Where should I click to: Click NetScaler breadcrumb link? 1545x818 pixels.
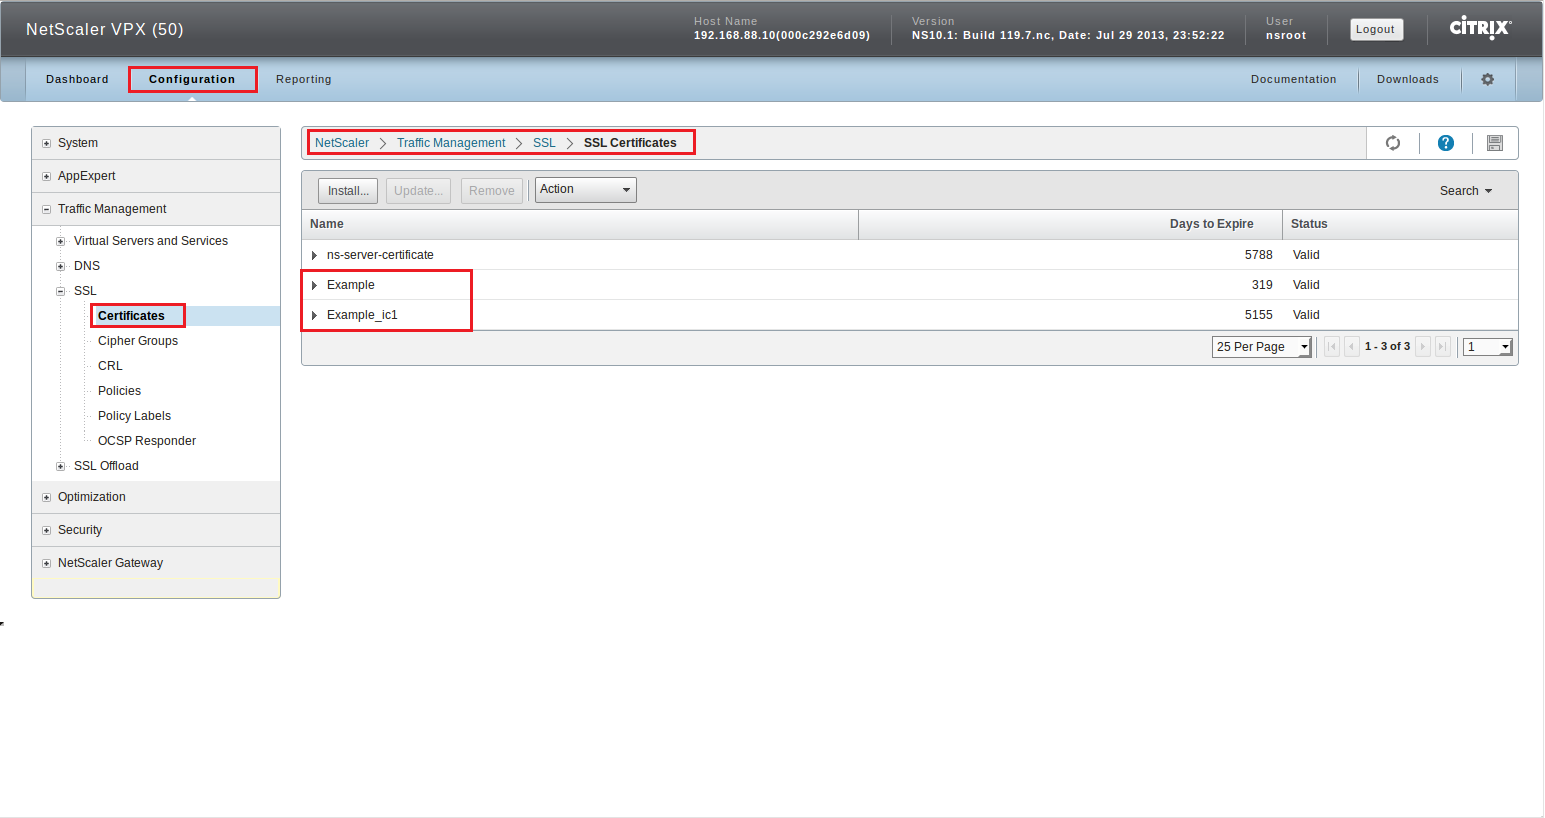pyautogui.click(x=342, y=143)
